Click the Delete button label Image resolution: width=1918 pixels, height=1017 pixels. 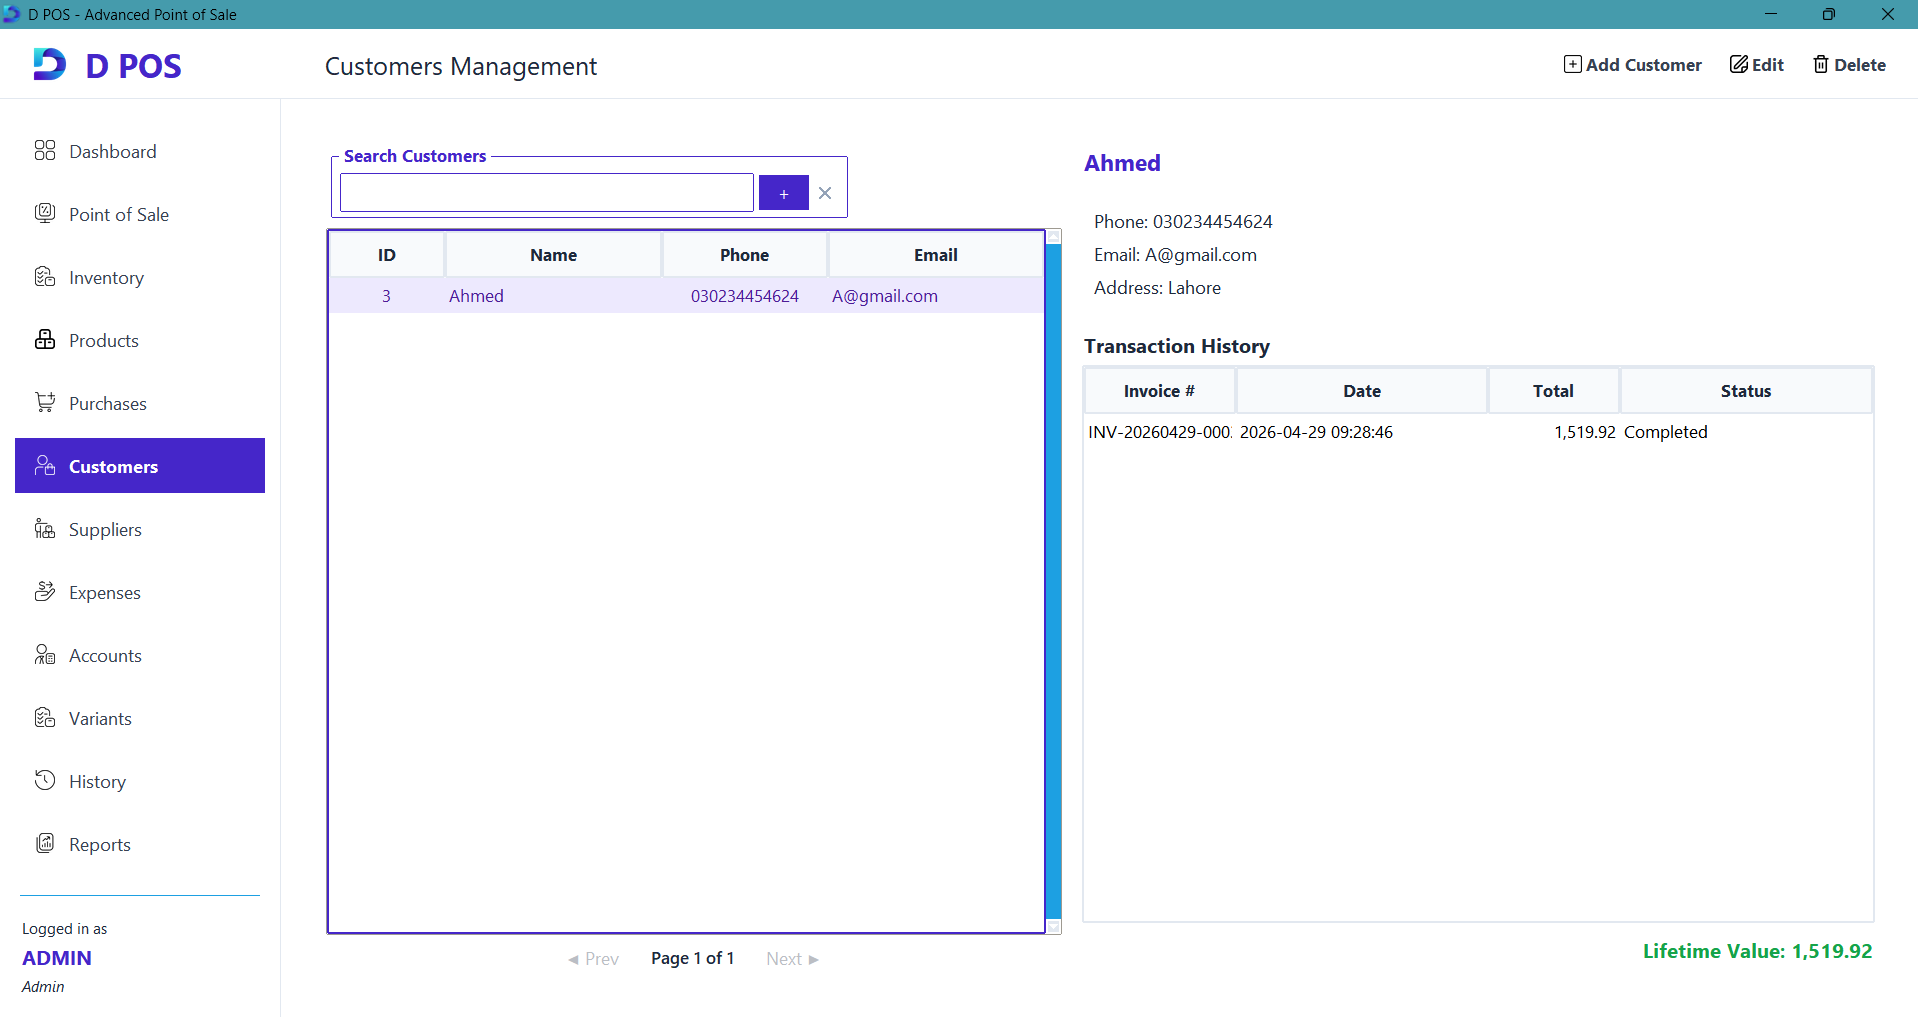click(1860, 64)
